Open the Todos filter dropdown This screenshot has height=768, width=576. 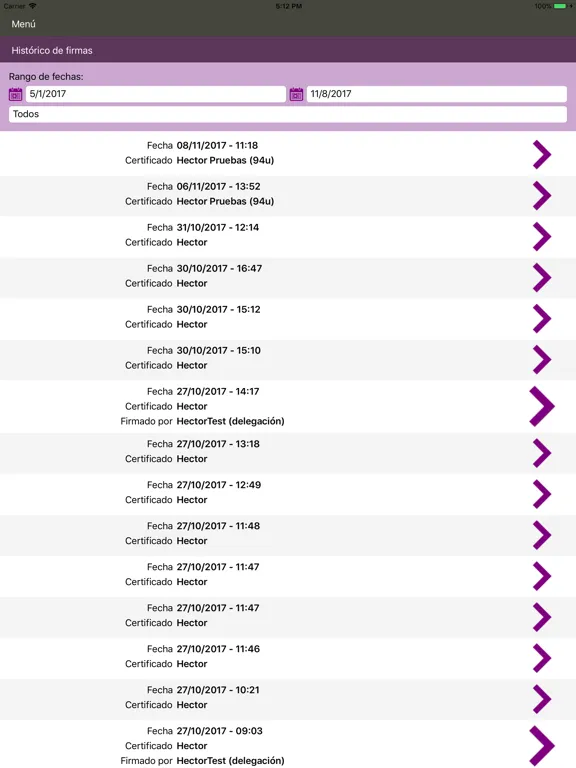288,114
